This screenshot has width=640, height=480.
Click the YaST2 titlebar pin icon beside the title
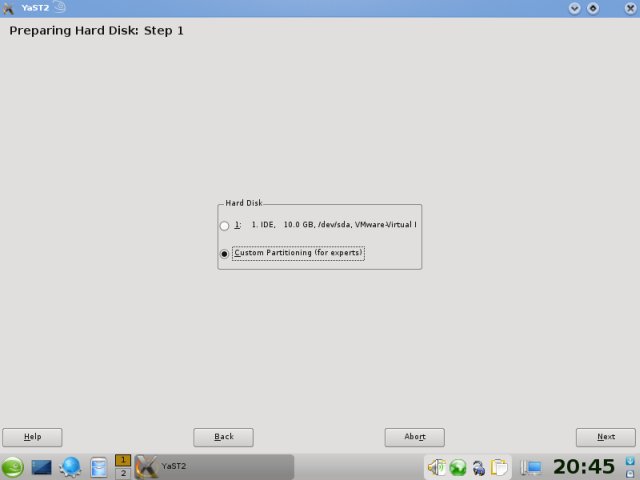pyautogui.click(x=60, y=7)
